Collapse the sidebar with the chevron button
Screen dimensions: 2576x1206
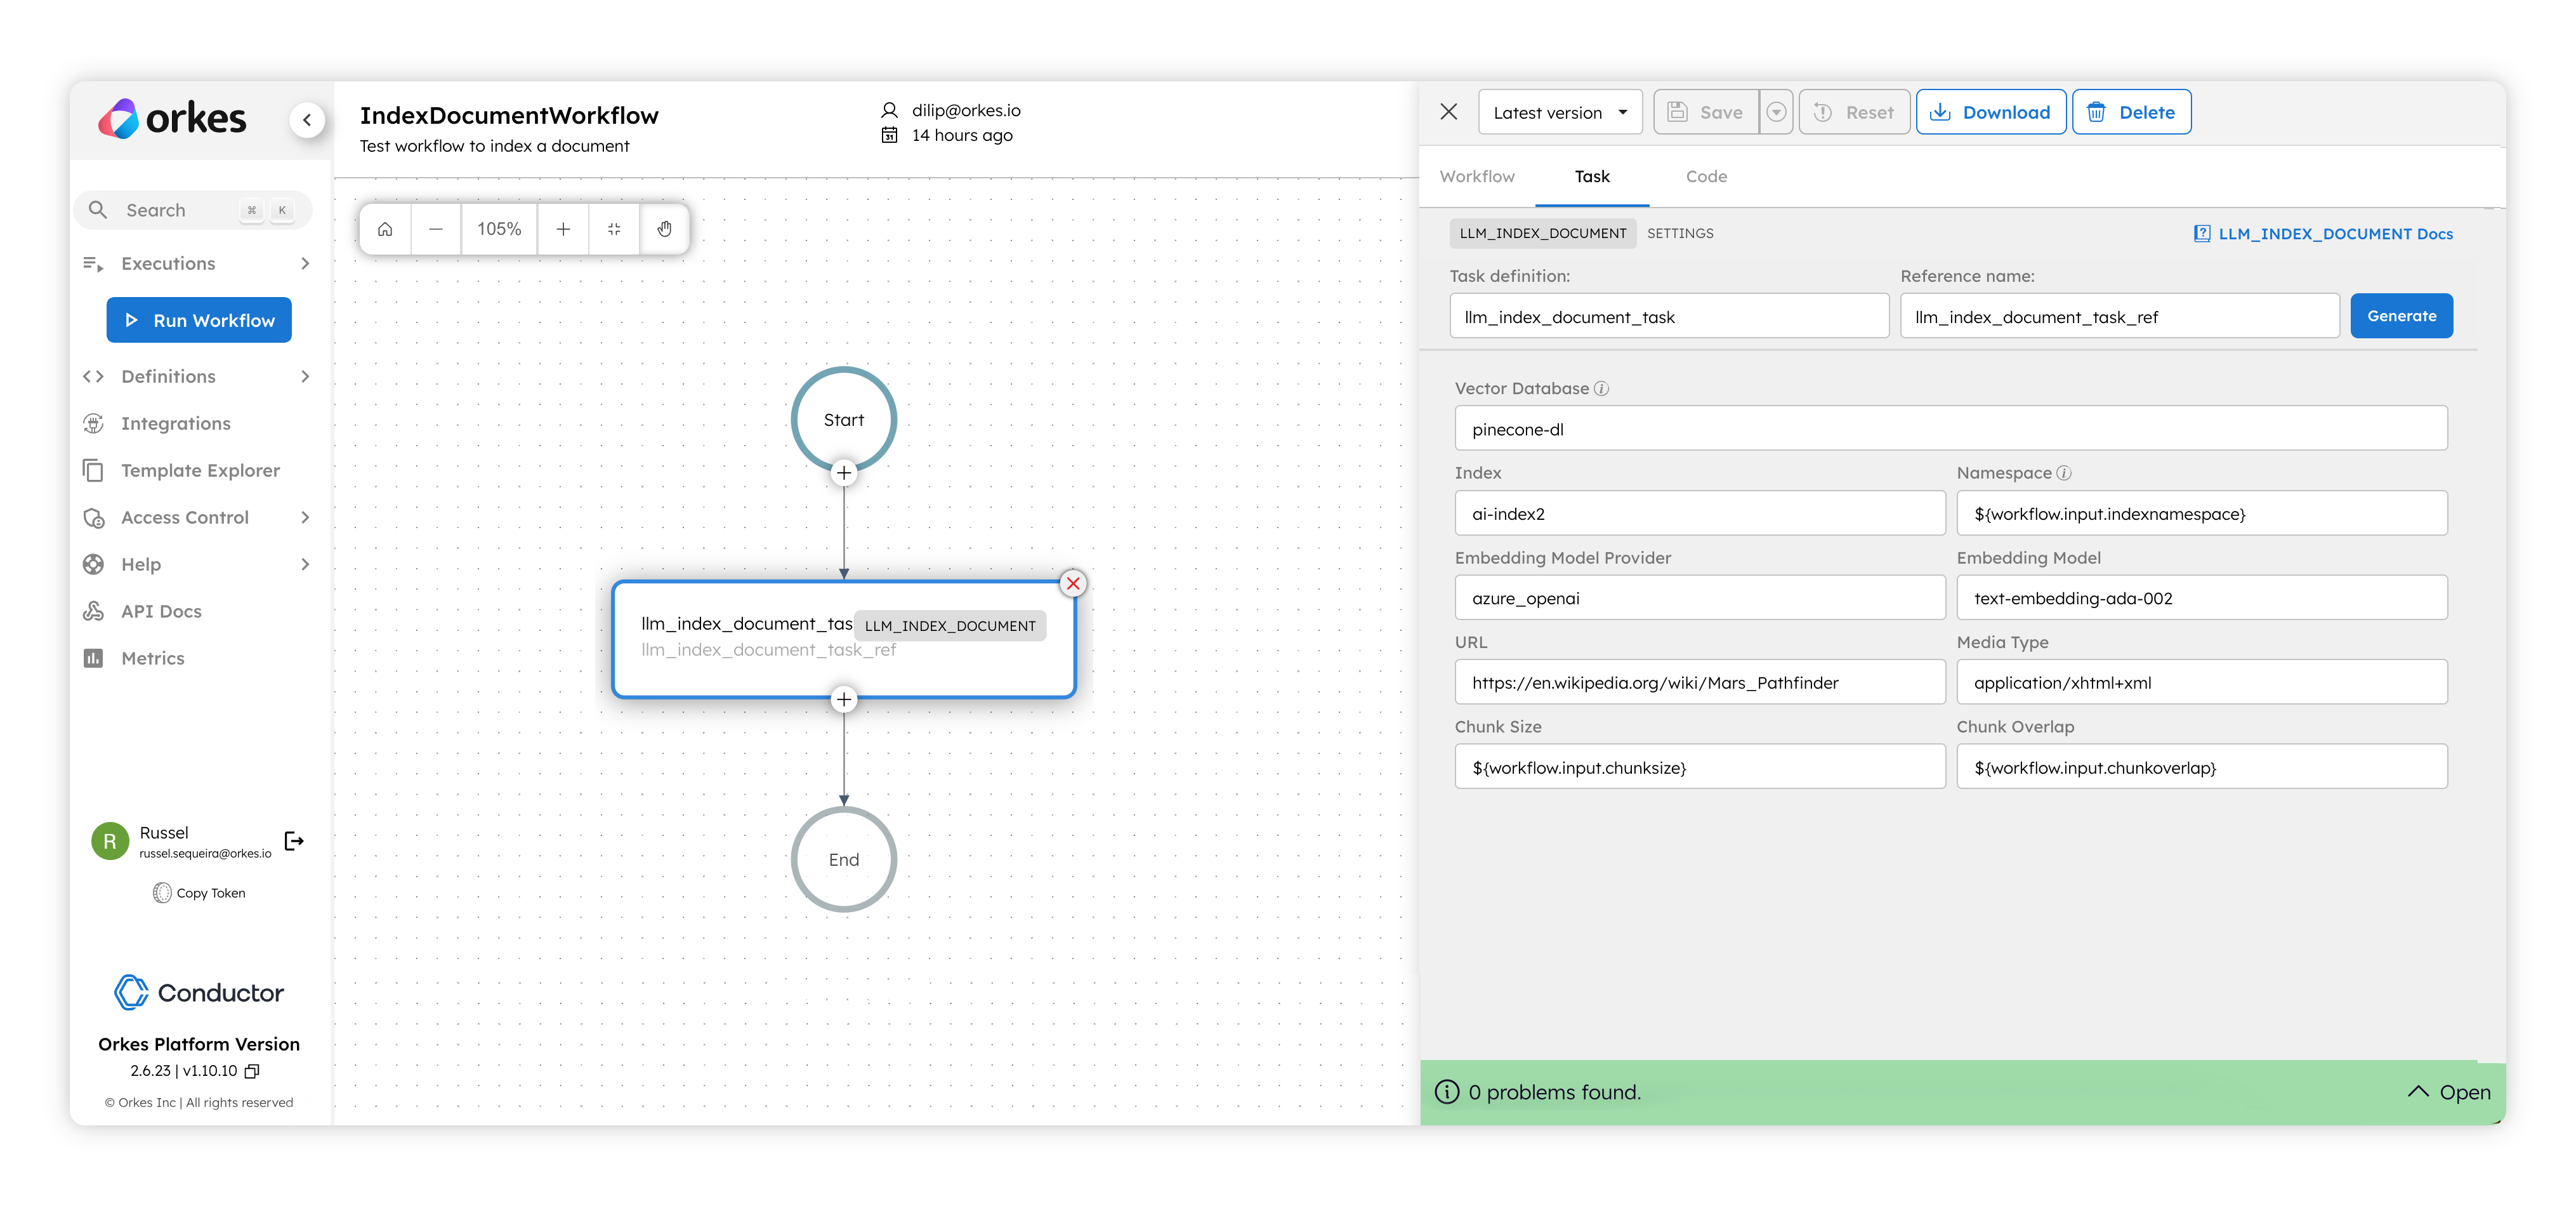[307, 120]
